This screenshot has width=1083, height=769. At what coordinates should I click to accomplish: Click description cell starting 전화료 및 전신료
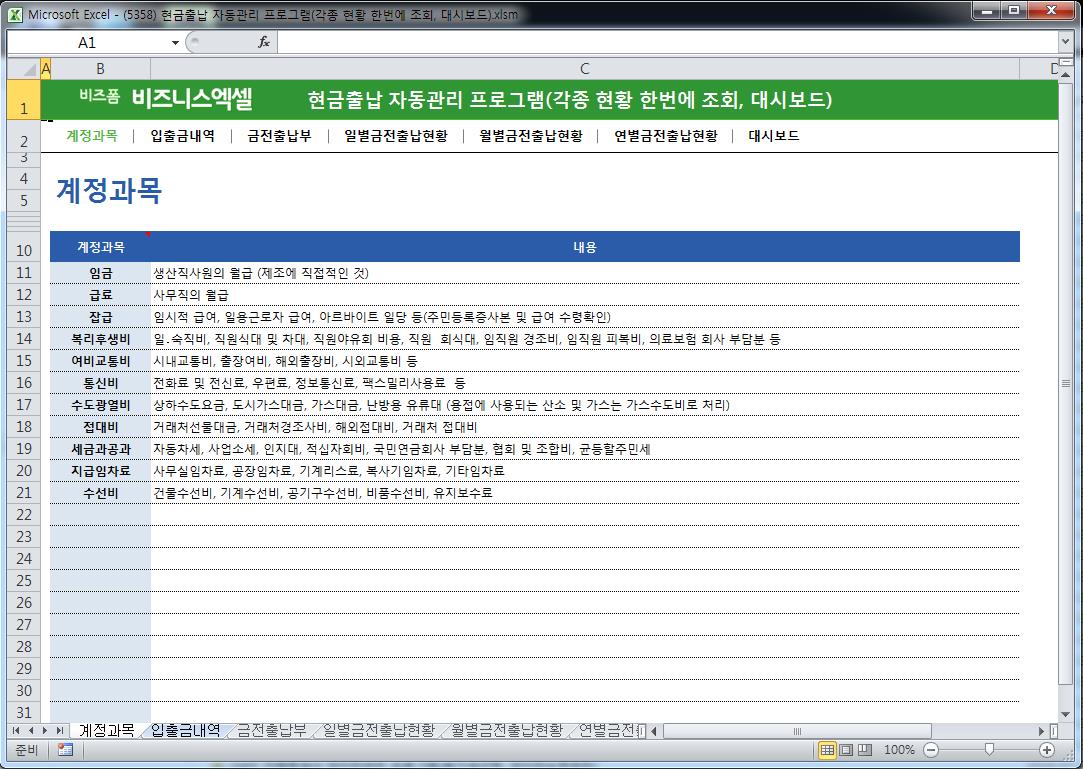coord(585,383)
